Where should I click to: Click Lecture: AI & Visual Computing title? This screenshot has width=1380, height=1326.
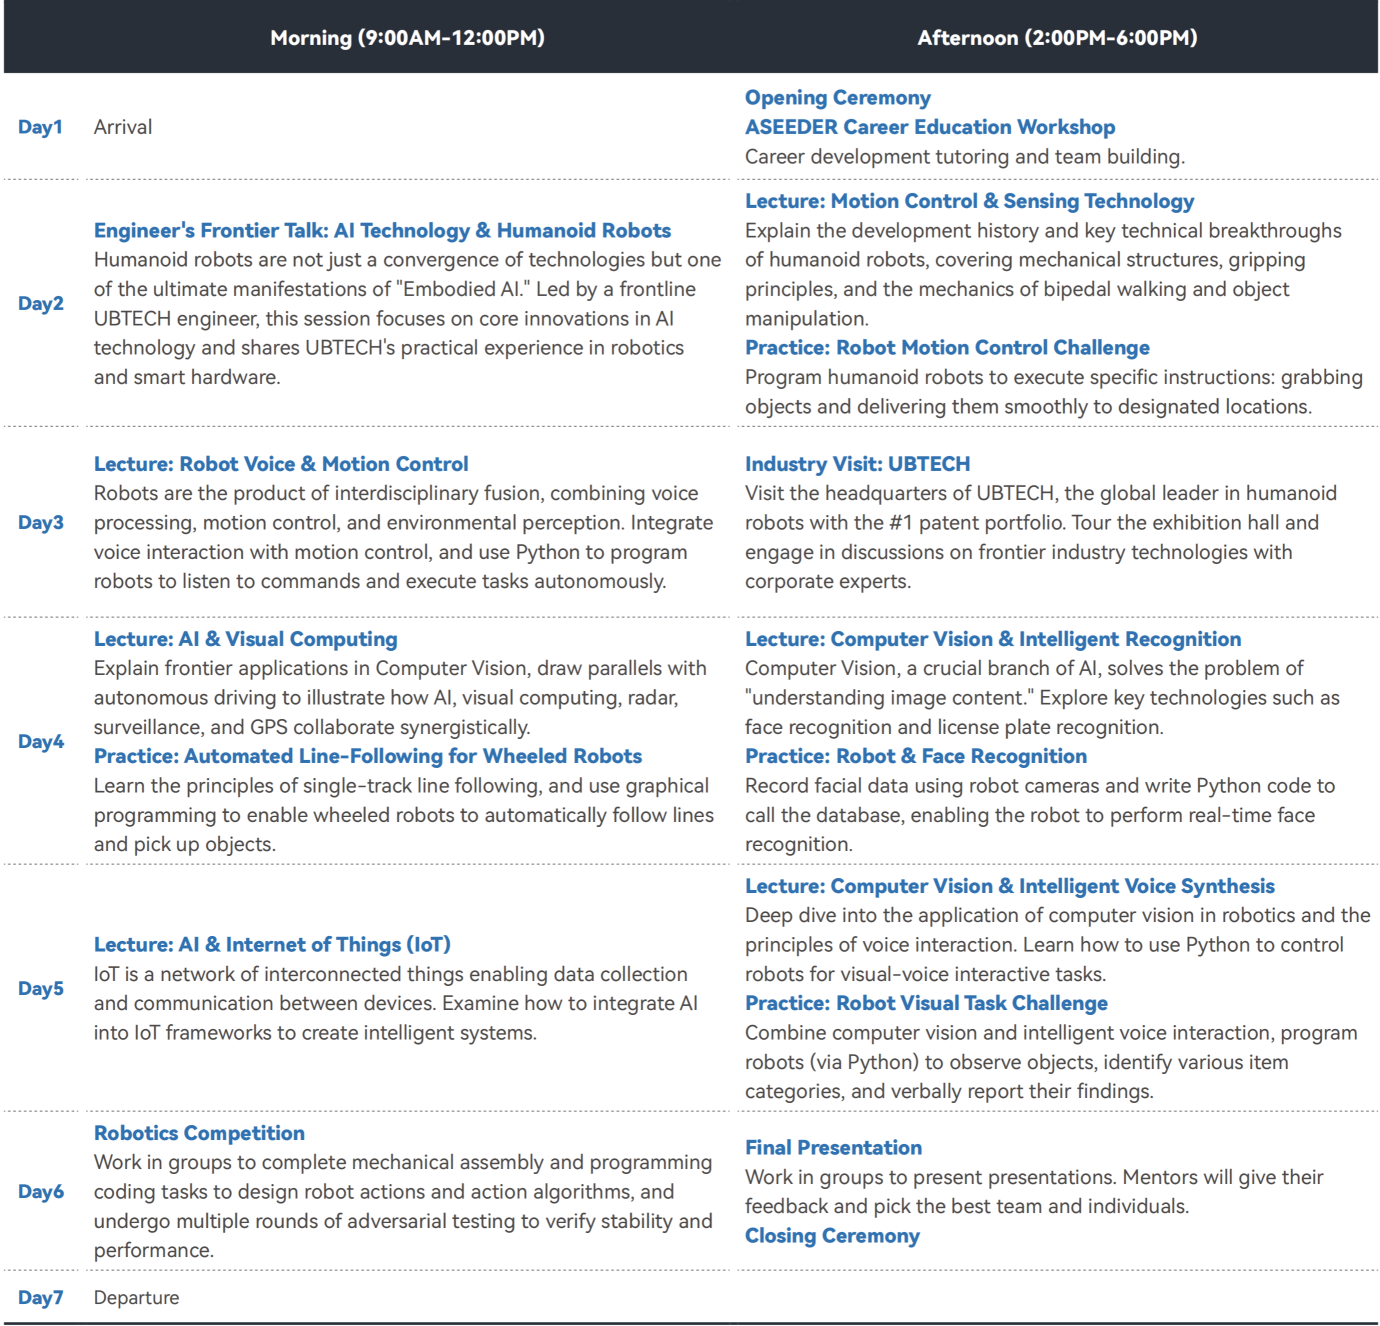pyautogui.click(x=245, y=639)
